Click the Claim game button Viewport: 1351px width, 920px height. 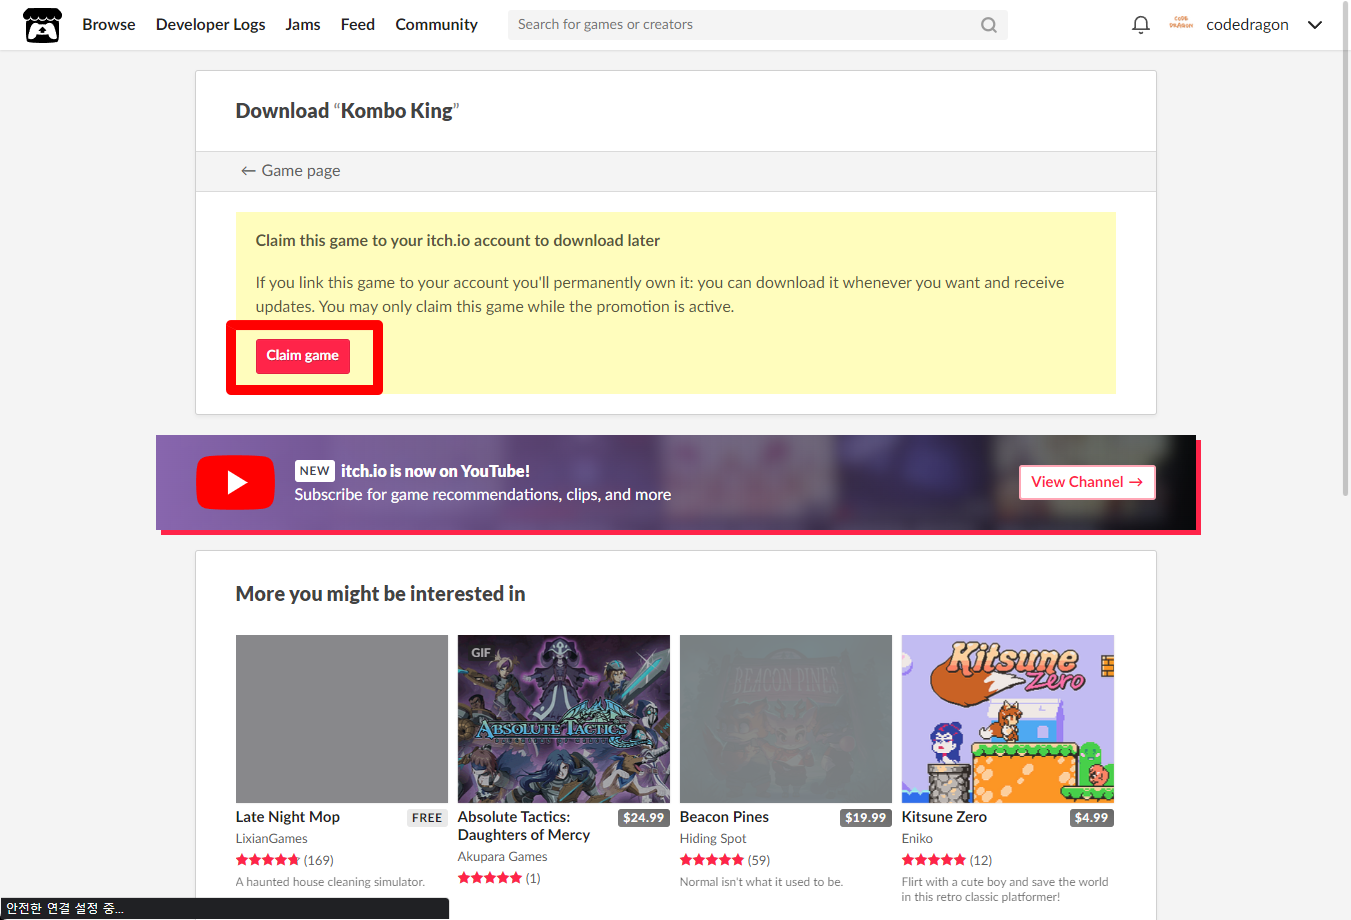(303, 356)
